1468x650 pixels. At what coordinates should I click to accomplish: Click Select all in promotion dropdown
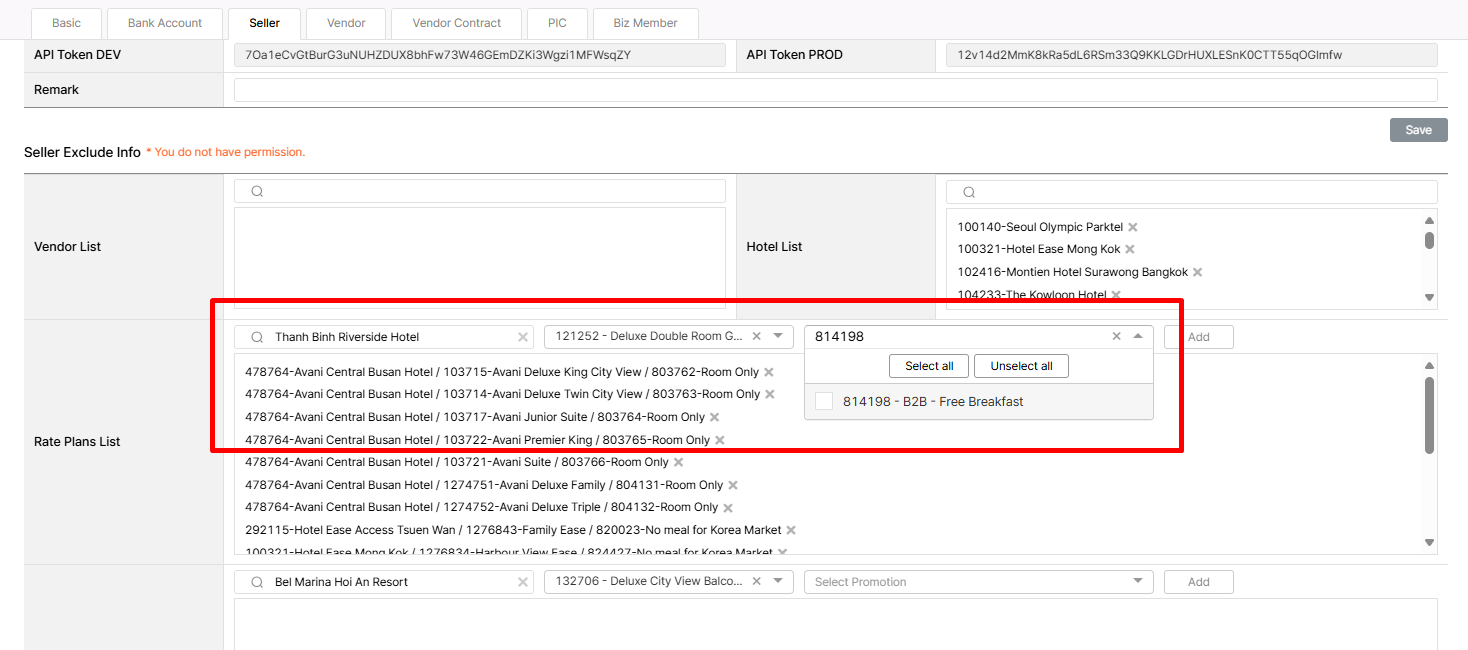(929, 366)
